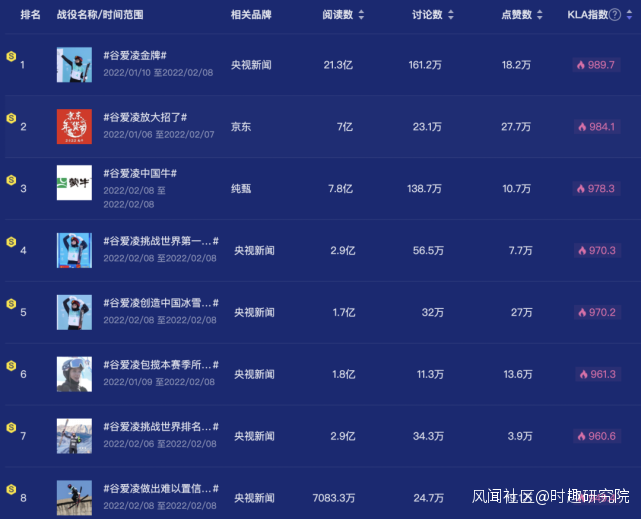Click the gold S badge for rank 2
This screenshot has width=641, height=519.
[x=11, y=118]
